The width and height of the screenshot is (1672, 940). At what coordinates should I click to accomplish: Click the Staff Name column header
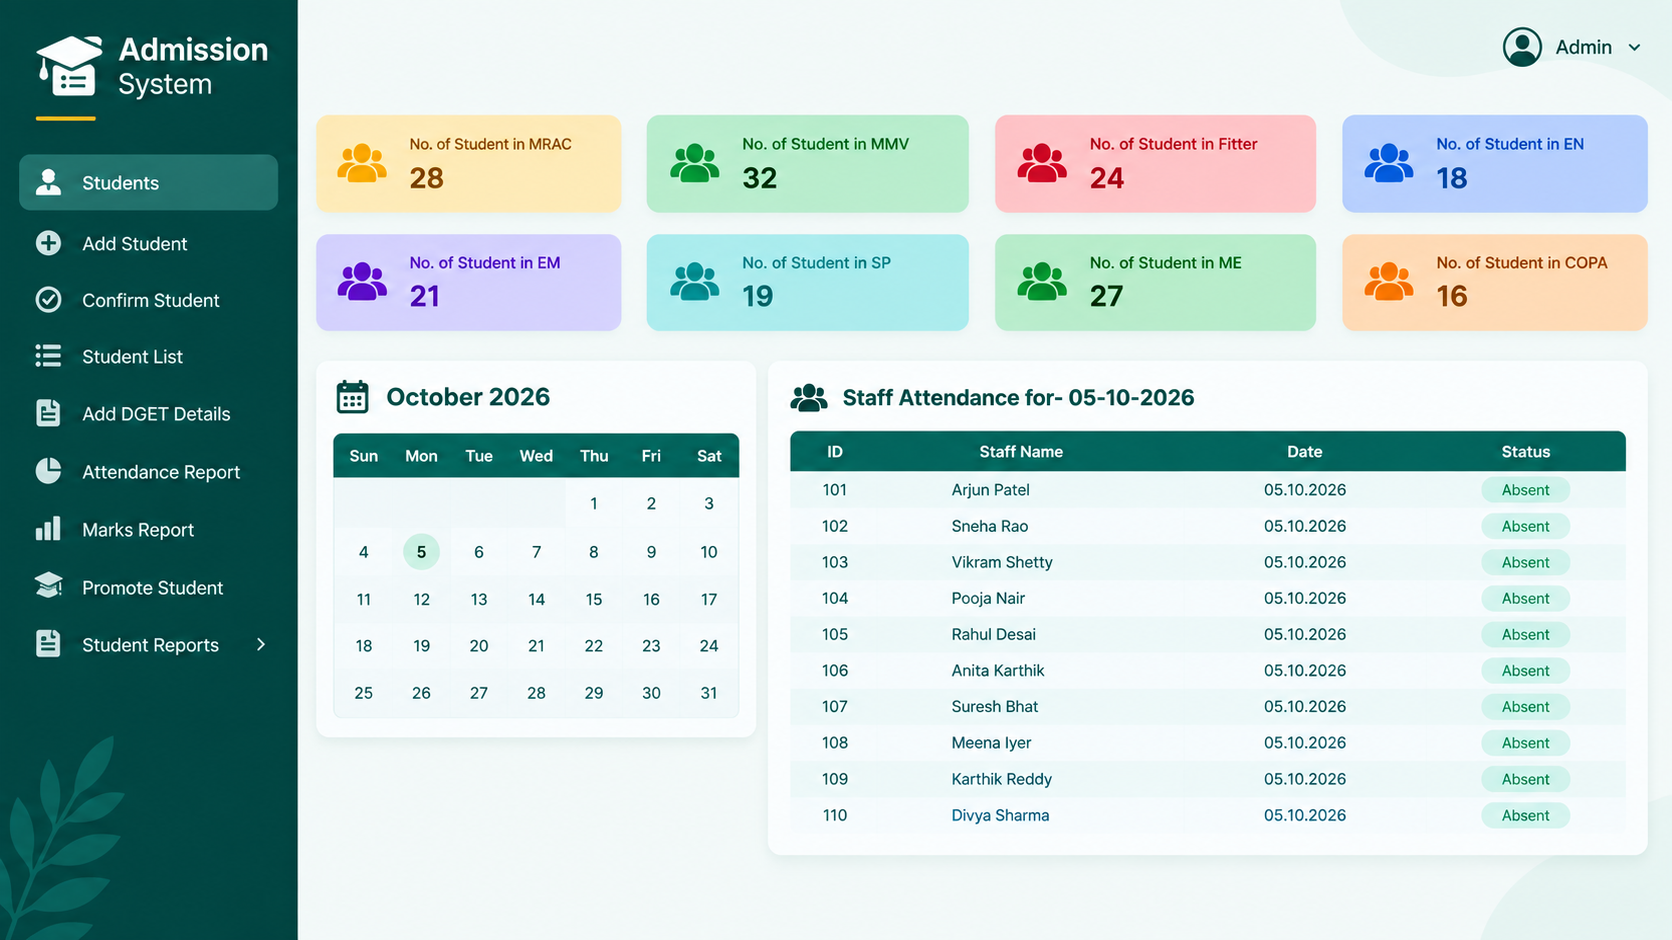point(1020,452)
